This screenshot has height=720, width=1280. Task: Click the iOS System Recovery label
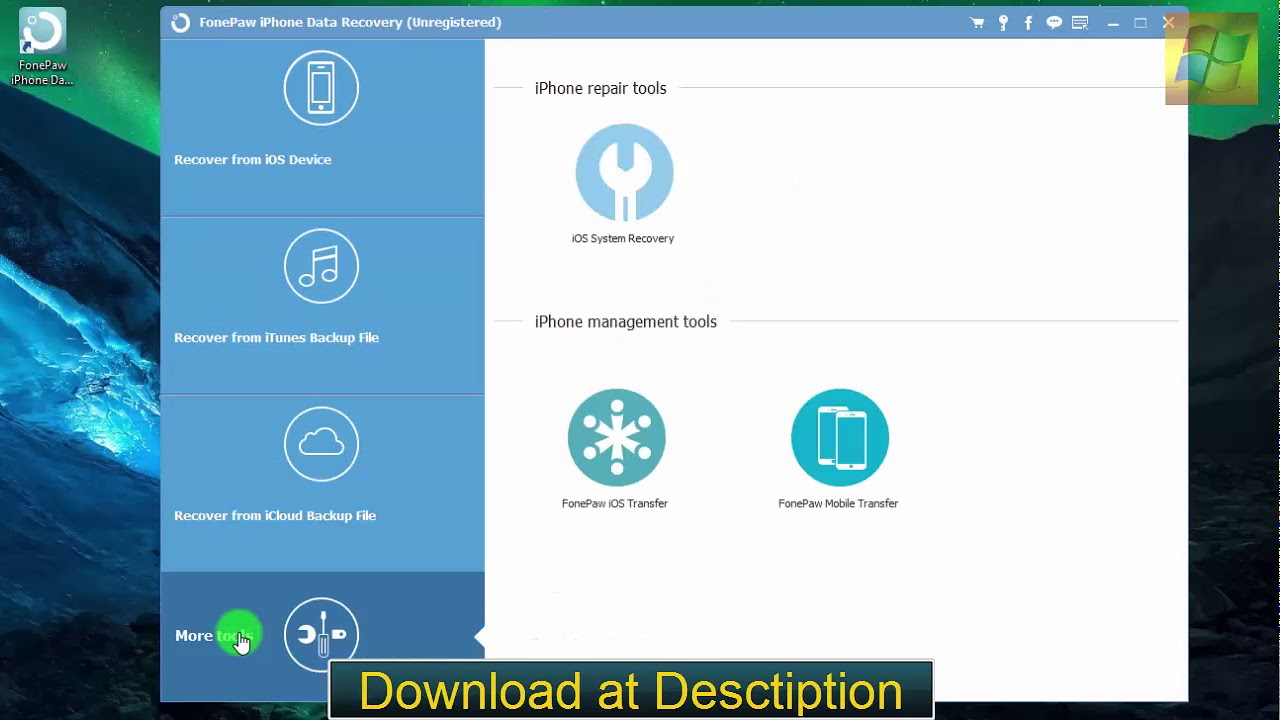623,238
